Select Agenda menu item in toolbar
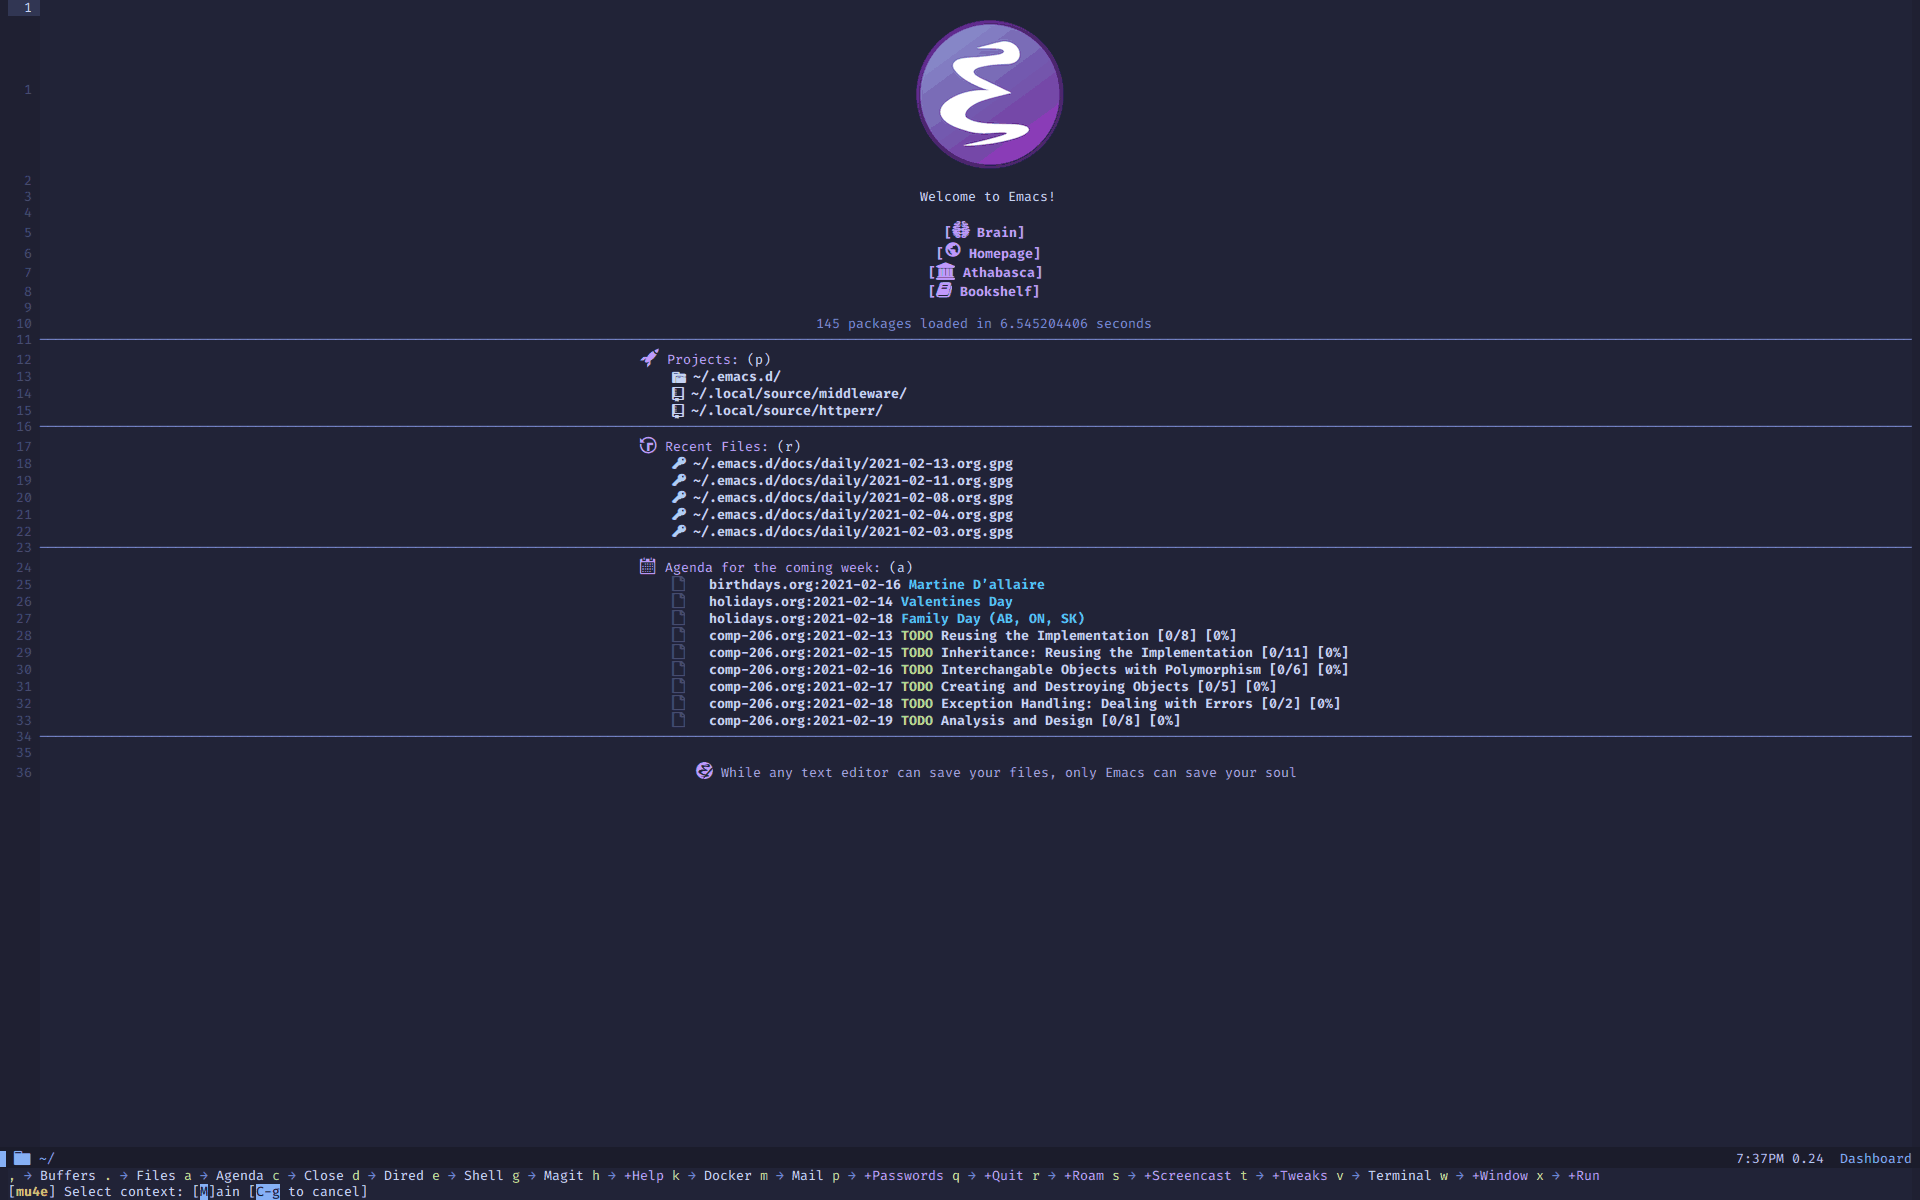The image size is (1920, 1200). (238, 1175)
